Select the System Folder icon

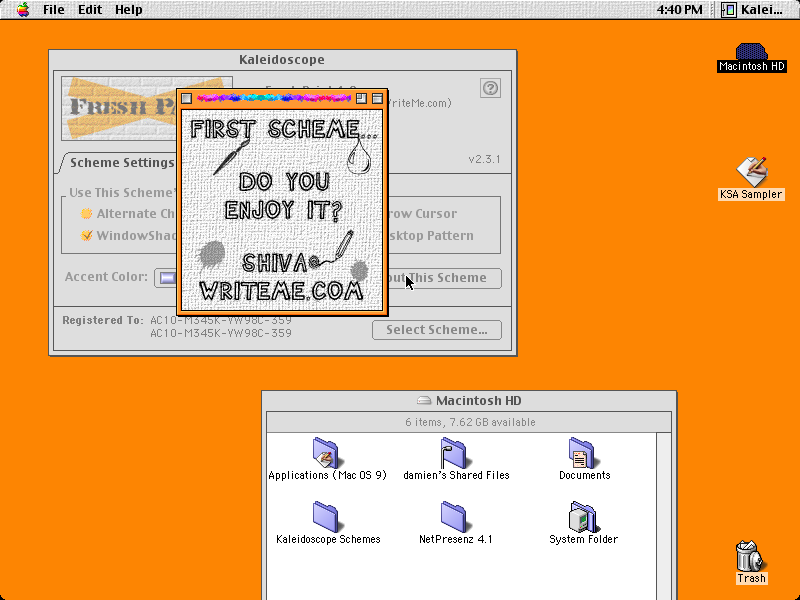click(583, 517)
